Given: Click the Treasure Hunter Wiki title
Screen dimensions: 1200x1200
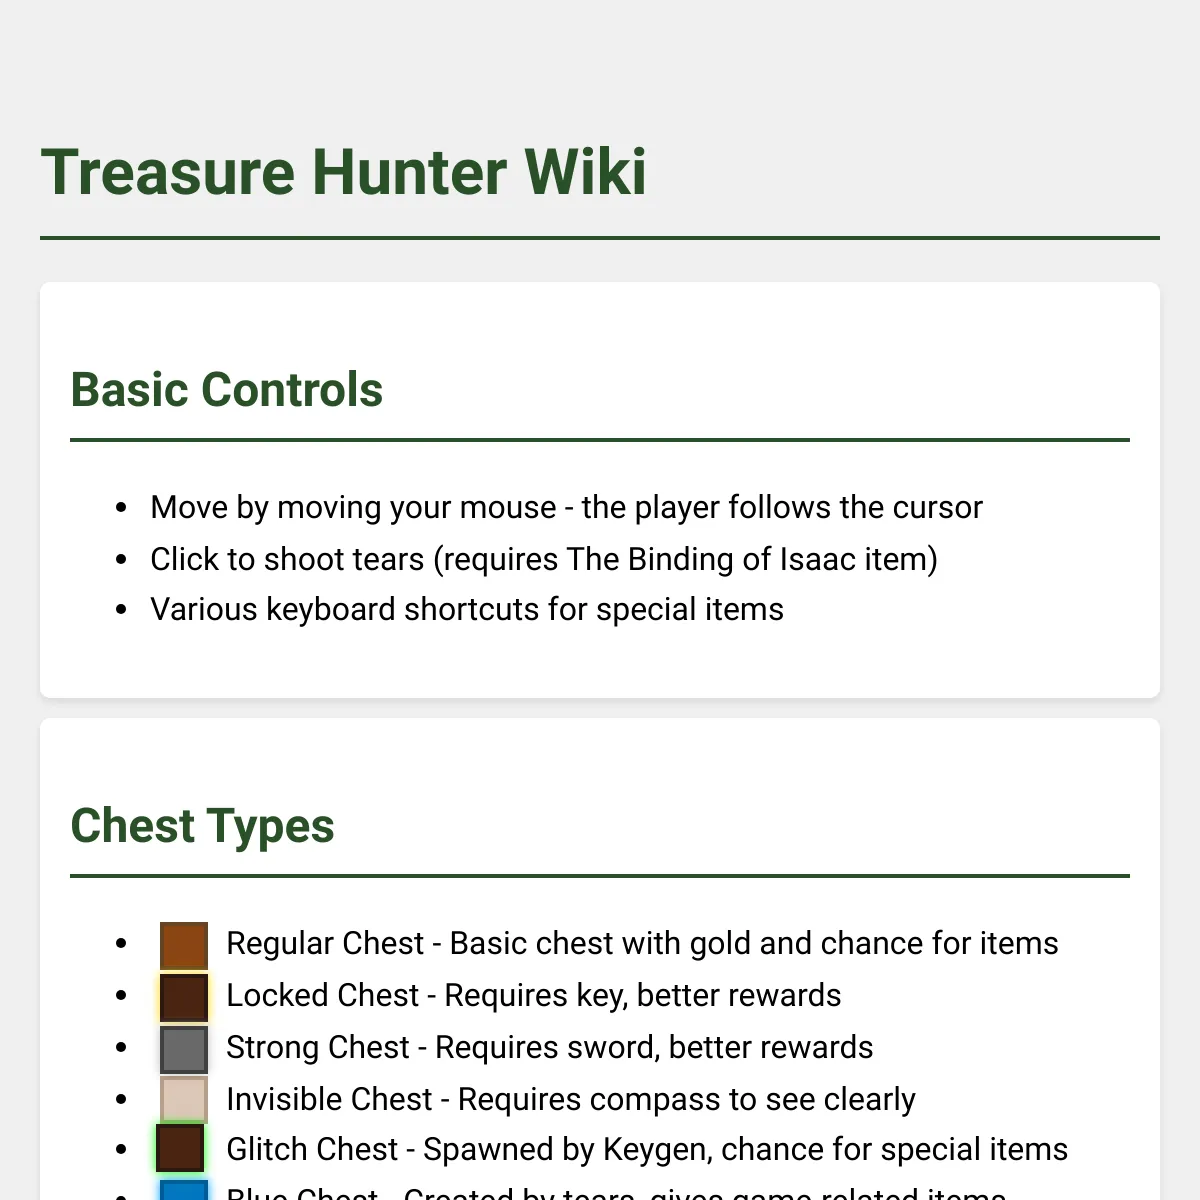Looking at the screenshot, I should click(x=344, y=172).
